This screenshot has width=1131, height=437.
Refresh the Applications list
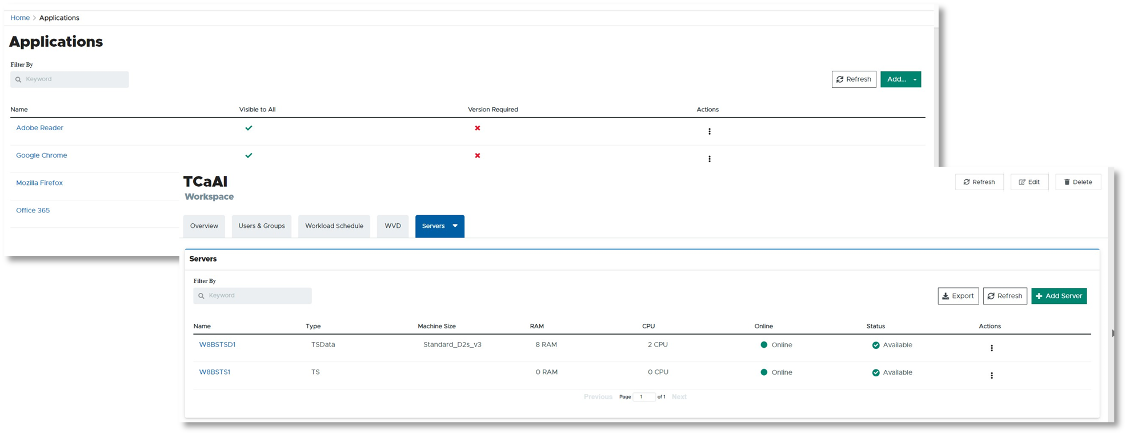(x=854, y=79)
